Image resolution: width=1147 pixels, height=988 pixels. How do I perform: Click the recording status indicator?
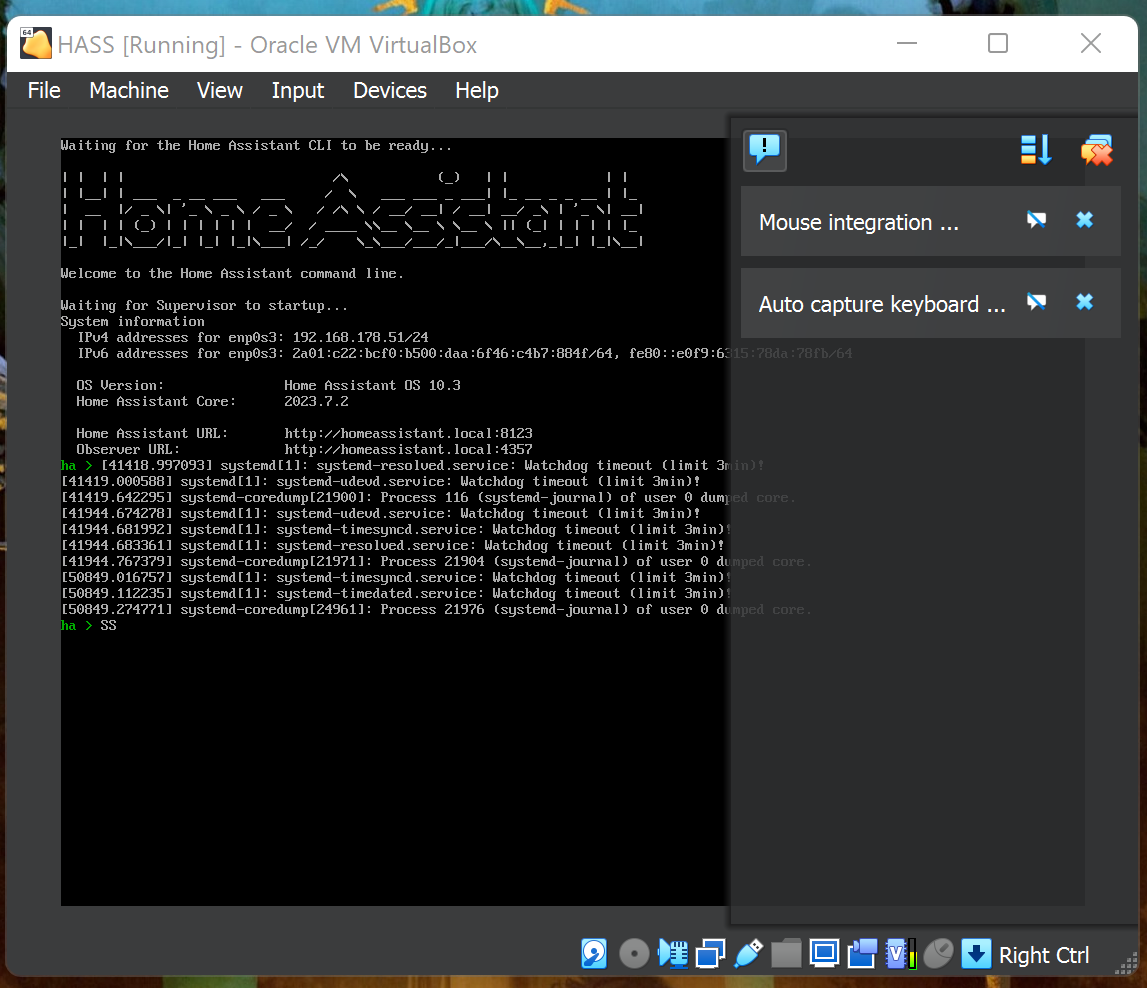[862, 954]
